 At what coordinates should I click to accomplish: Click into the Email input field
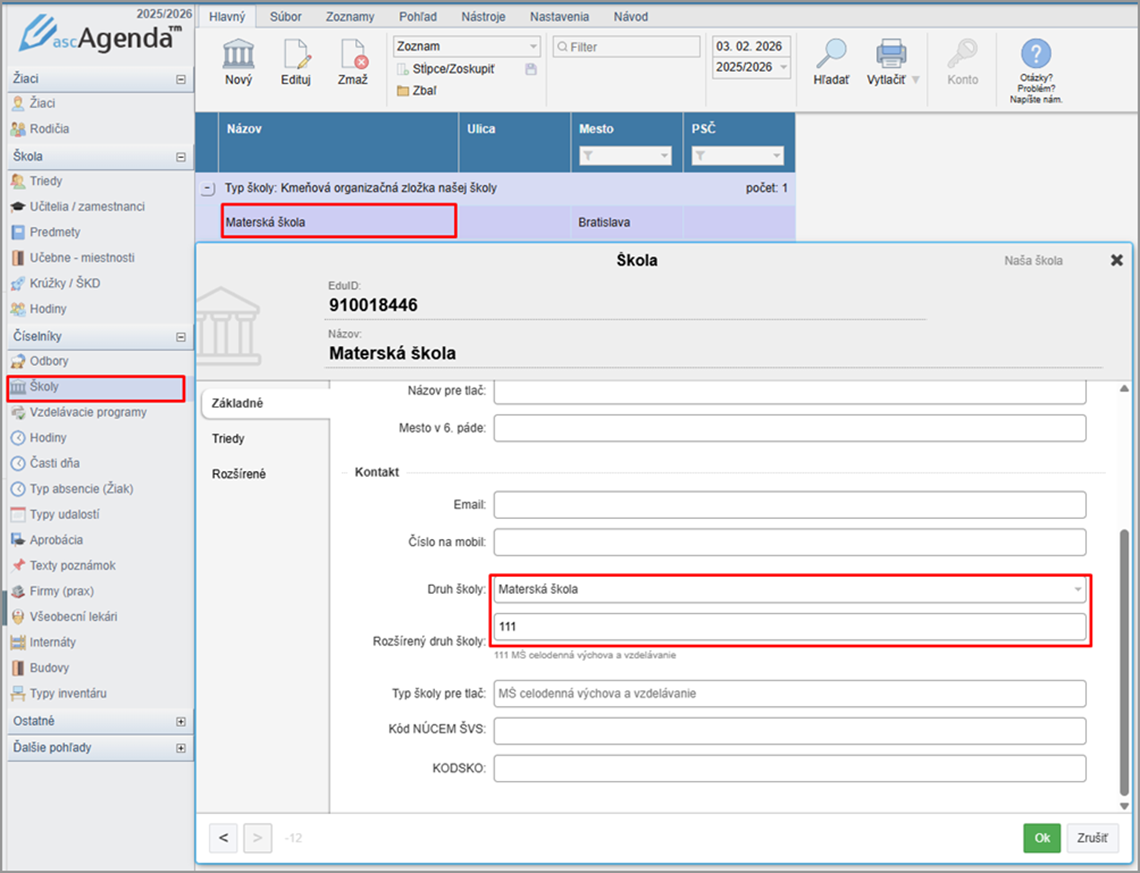tap(789, 505)
